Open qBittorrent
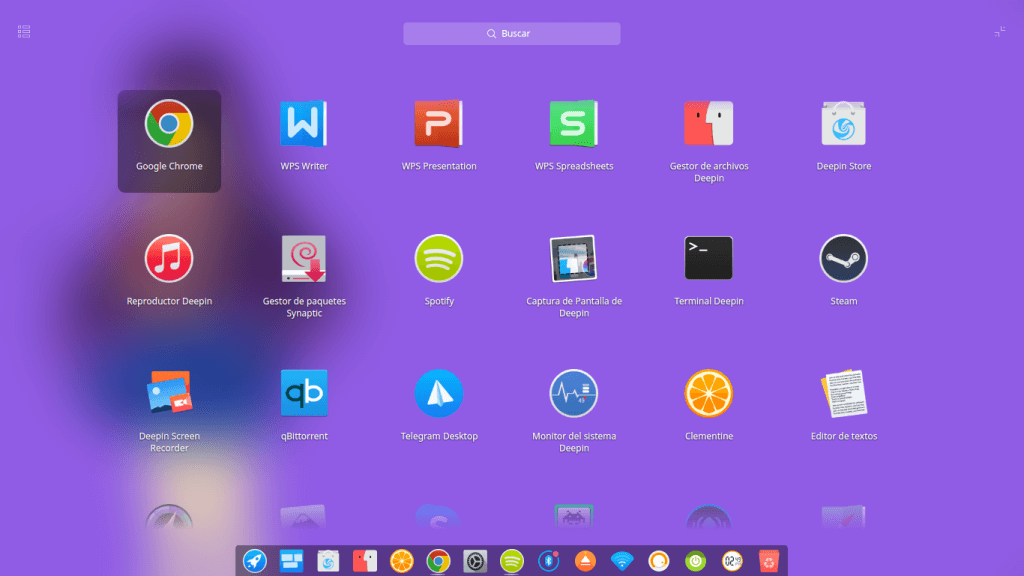This screenshot has height=576, width=1024. point(304,405)
